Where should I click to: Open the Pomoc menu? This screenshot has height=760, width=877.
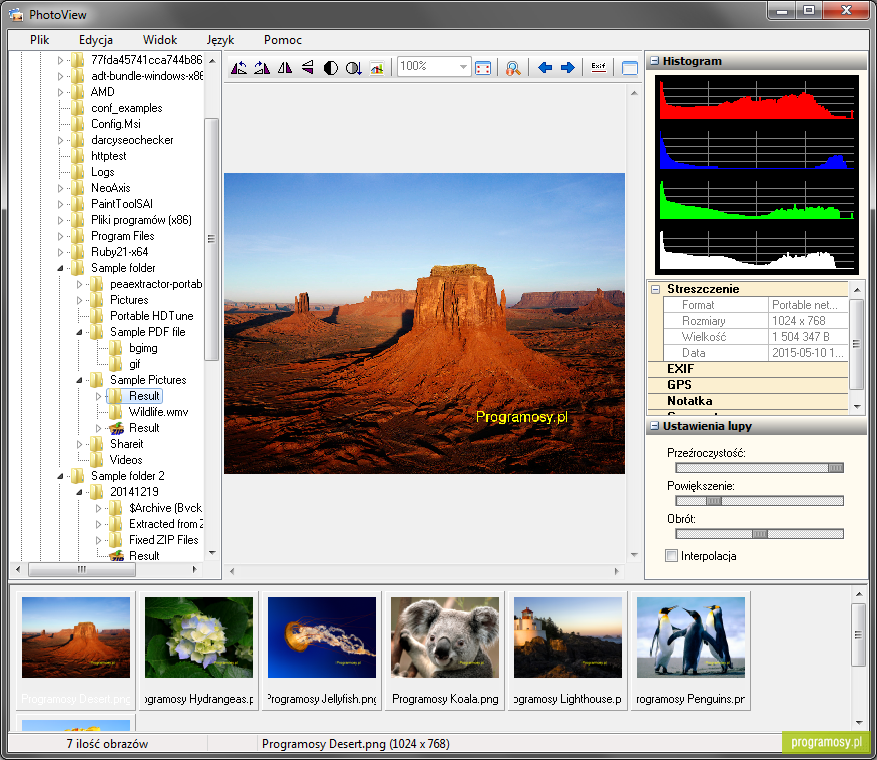[x=283, y=40]
